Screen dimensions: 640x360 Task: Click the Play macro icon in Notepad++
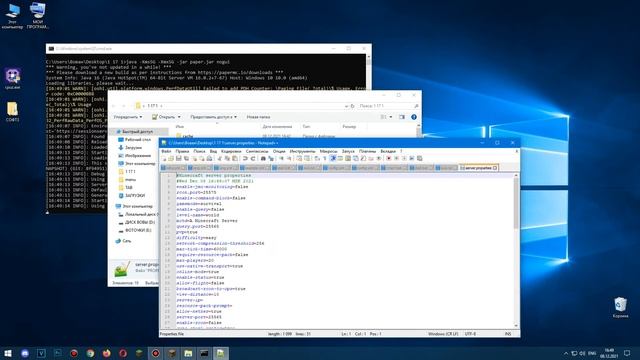[x=404, y=158]
